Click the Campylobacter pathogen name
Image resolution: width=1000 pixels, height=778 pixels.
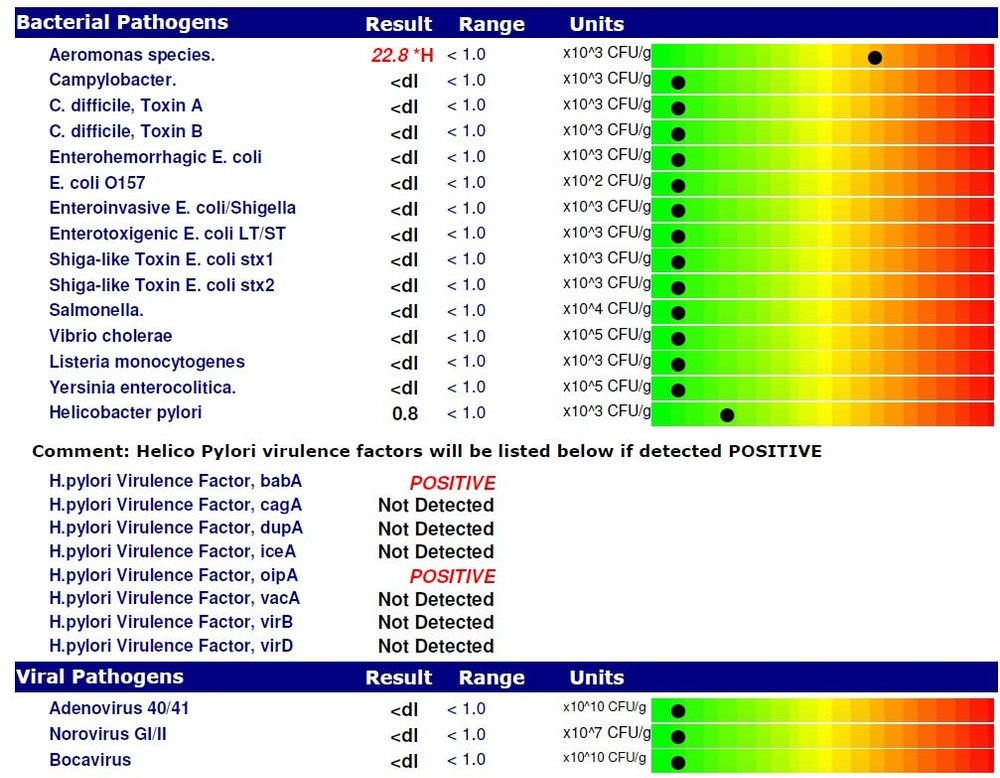click(x=113, y=80)
